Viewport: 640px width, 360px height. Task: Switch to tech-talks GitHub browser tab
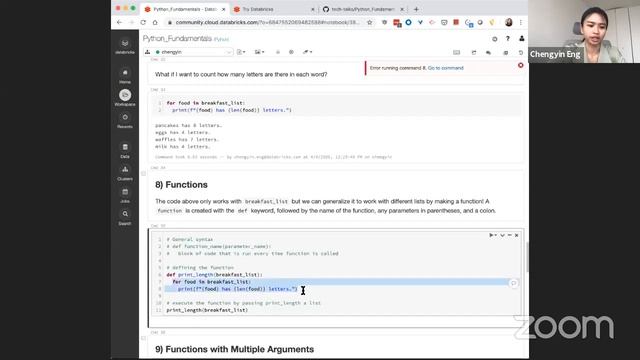362,9
